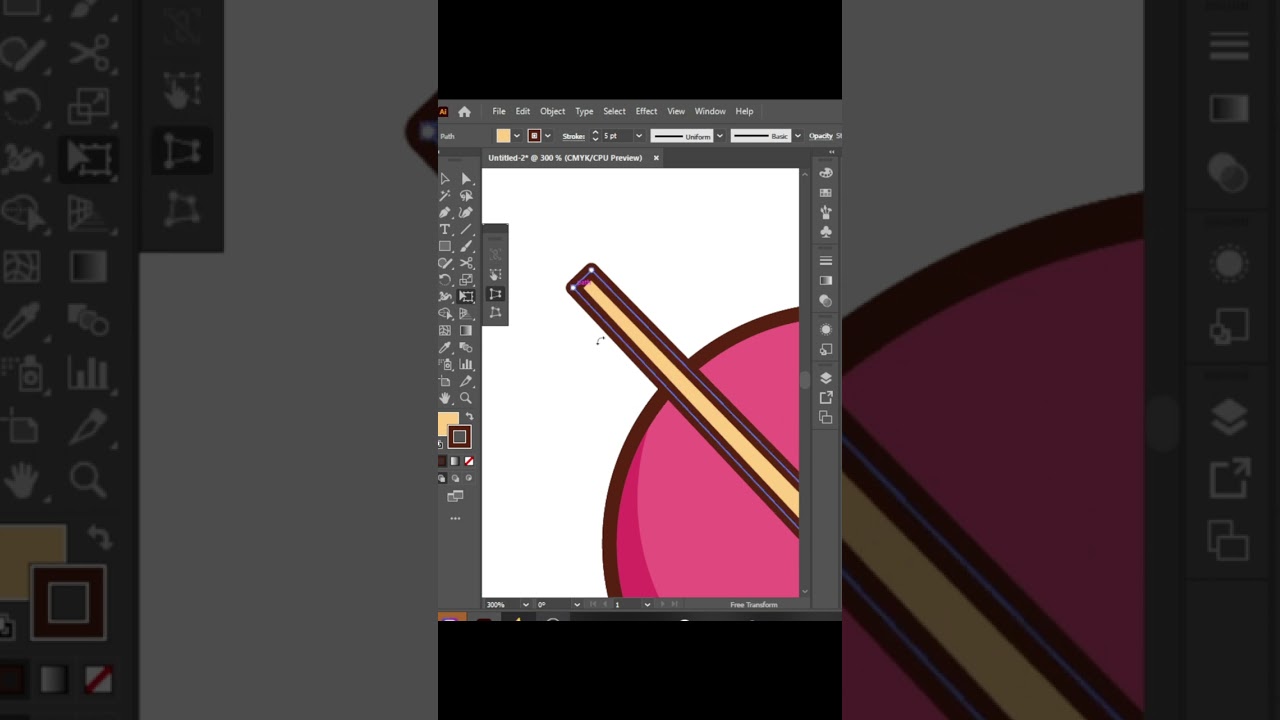Select the Blend tool

466,347
